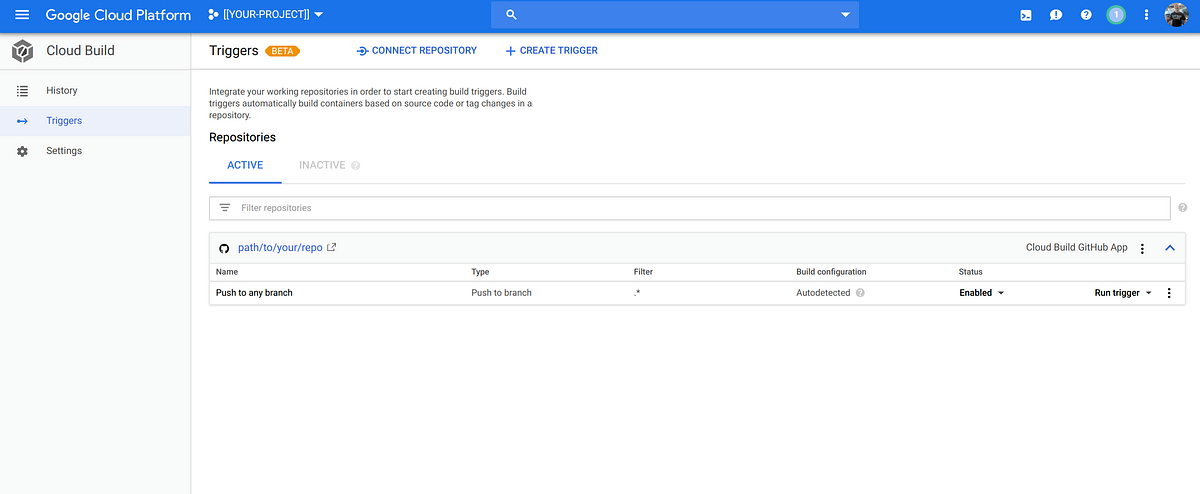Click the '.*' filter cell
Image resolution: width=1200 pixels, height=494 pixels.
pos(638,293)
